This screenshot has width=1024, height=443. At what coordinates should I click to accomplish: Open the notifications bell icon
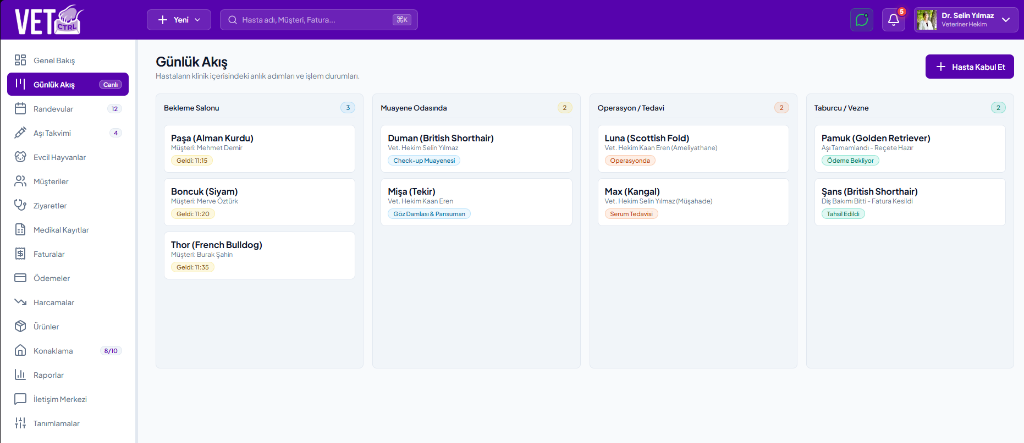(x=893, y=20)
